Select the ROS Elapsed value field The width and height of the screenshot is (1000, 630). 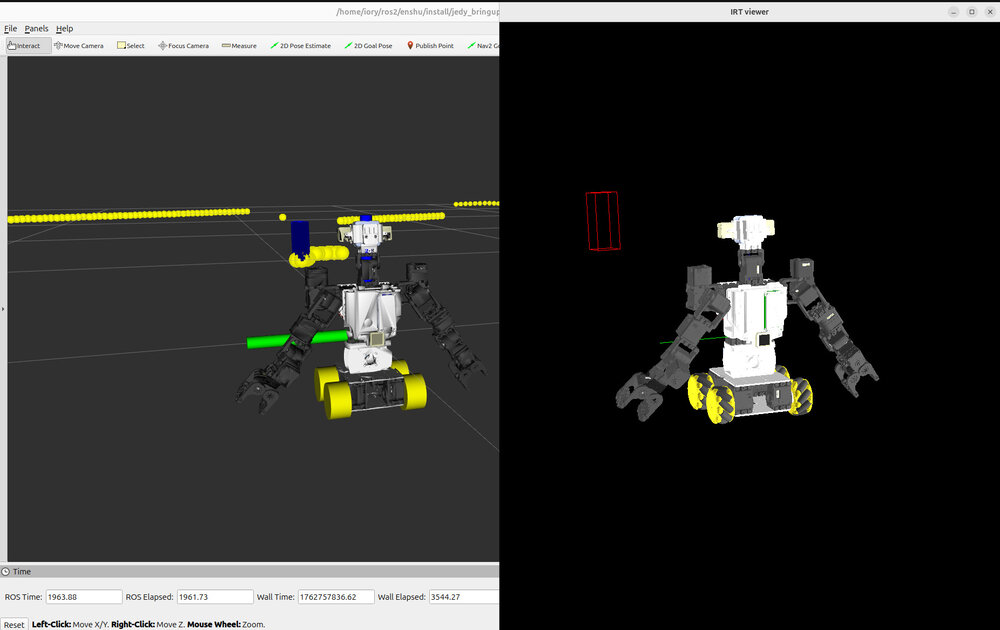[x=214, y=596]
